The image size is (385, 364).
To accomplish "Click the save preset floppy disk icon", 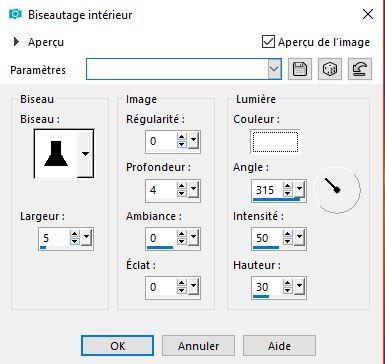I will click(x=300, y=69).
